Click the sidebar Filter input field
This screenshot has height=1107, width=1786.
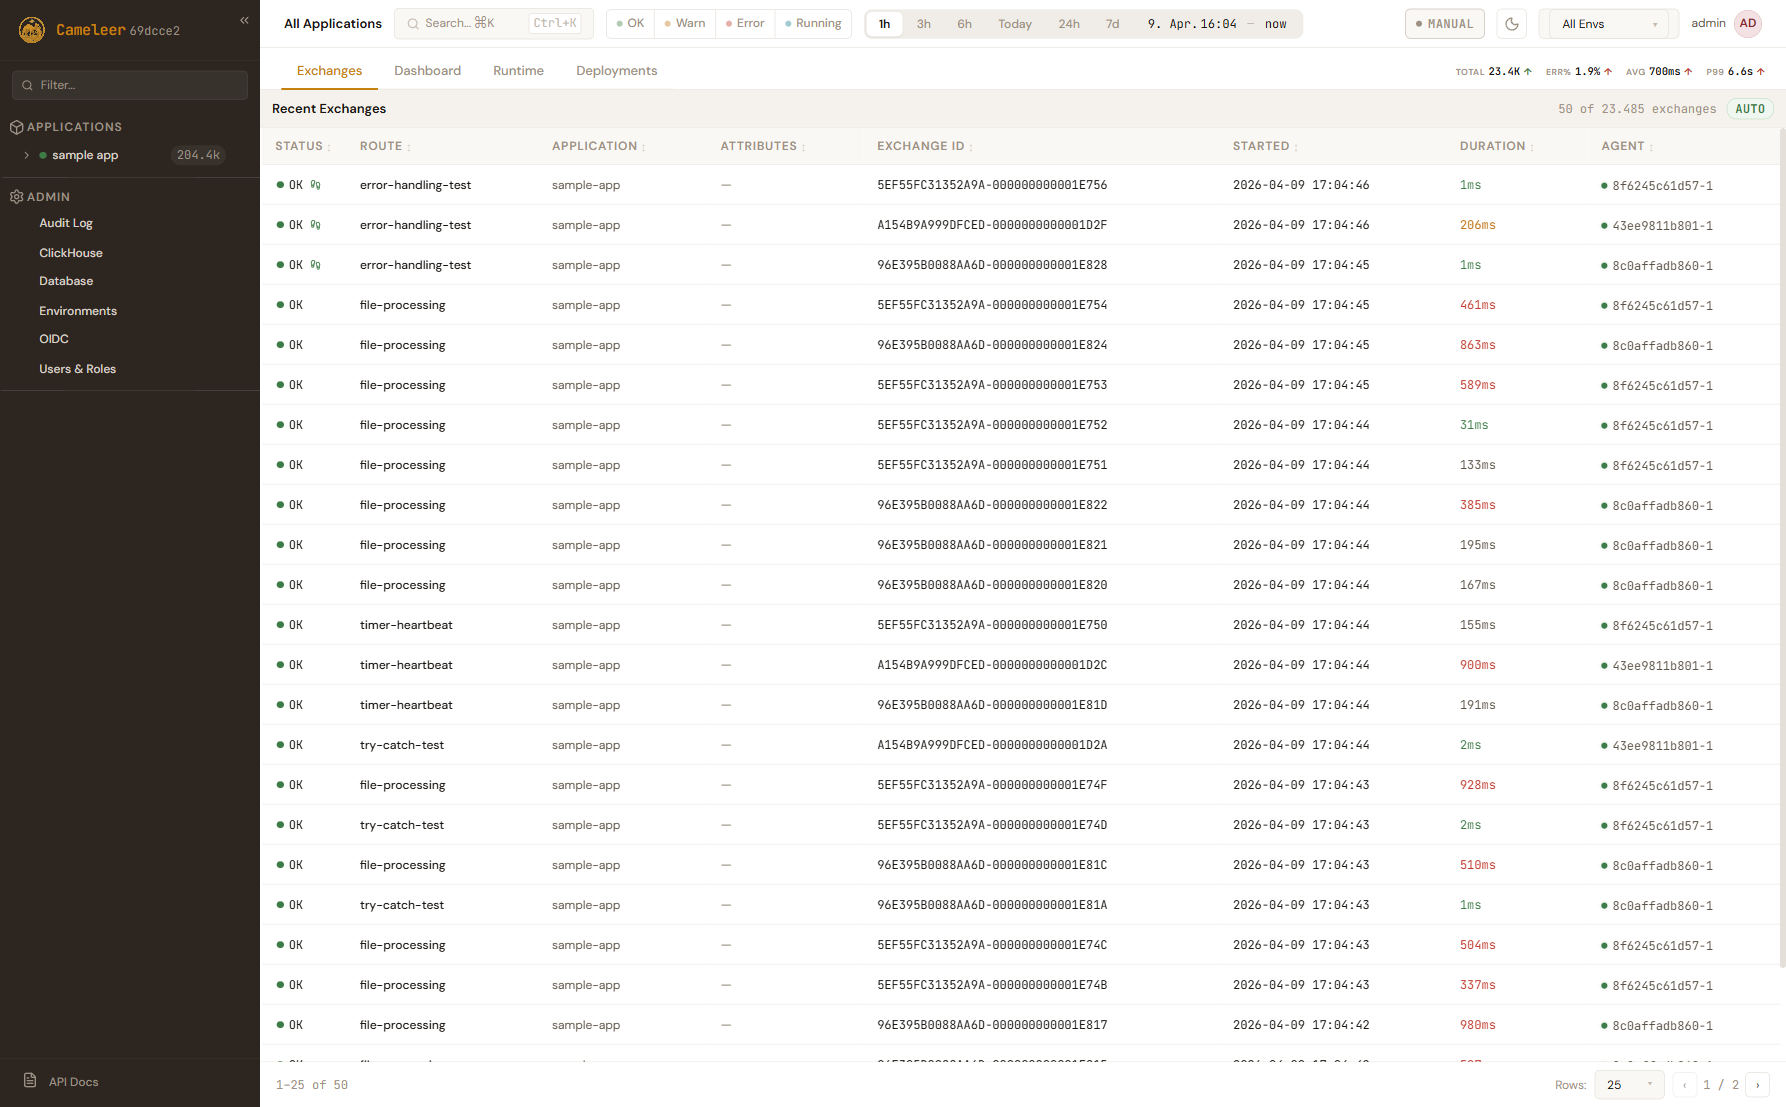click(130, 85)
